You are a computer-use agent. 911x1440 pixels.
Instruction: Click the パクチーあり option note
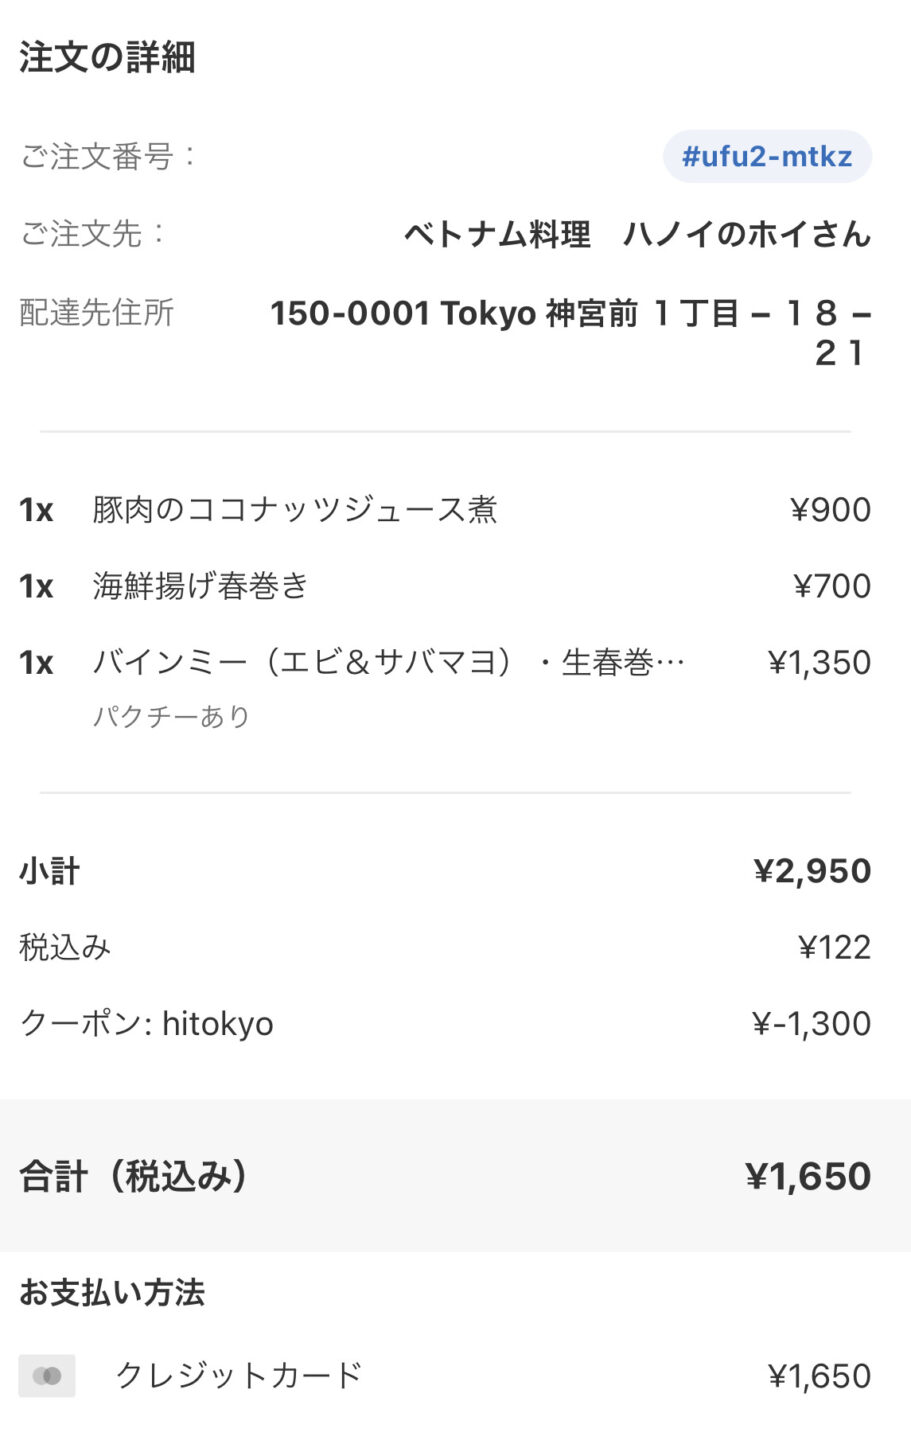pyautogui.click(x=171, y=716)
